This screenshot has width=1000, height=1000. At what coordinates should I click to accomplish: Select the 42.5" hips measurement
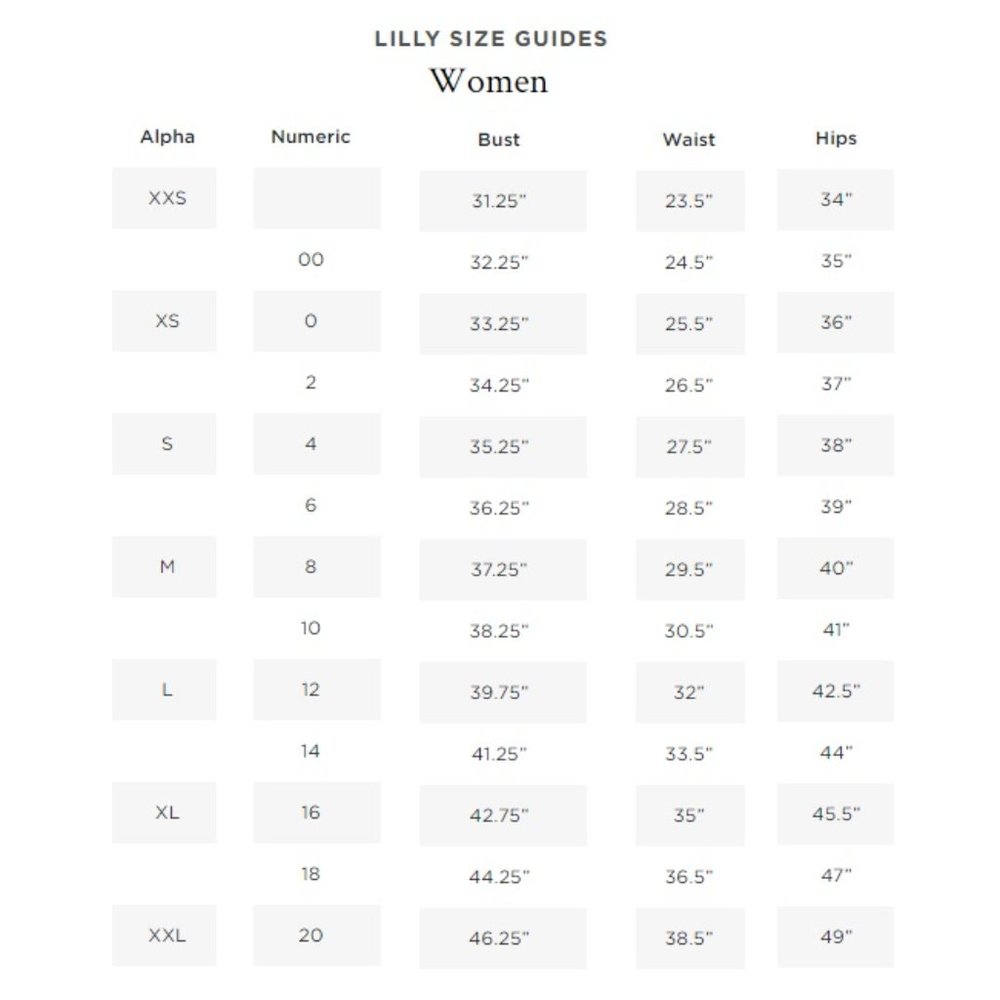coord(835,691)
